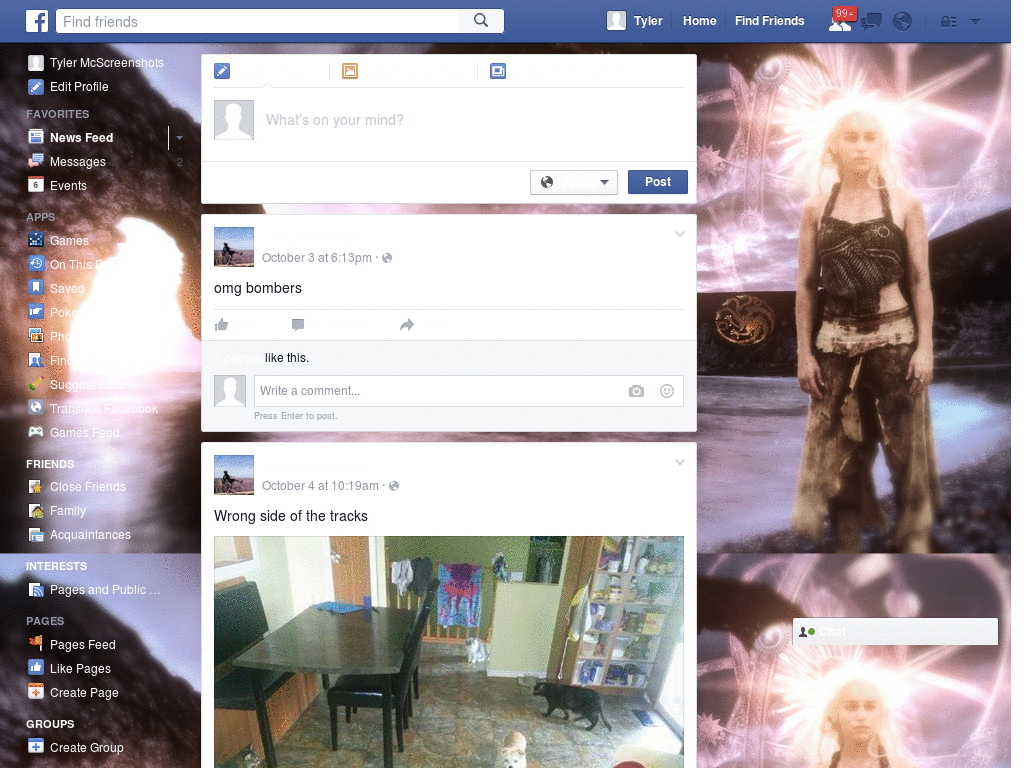Open Pages Feed in sidebar

tap(72, 645)
